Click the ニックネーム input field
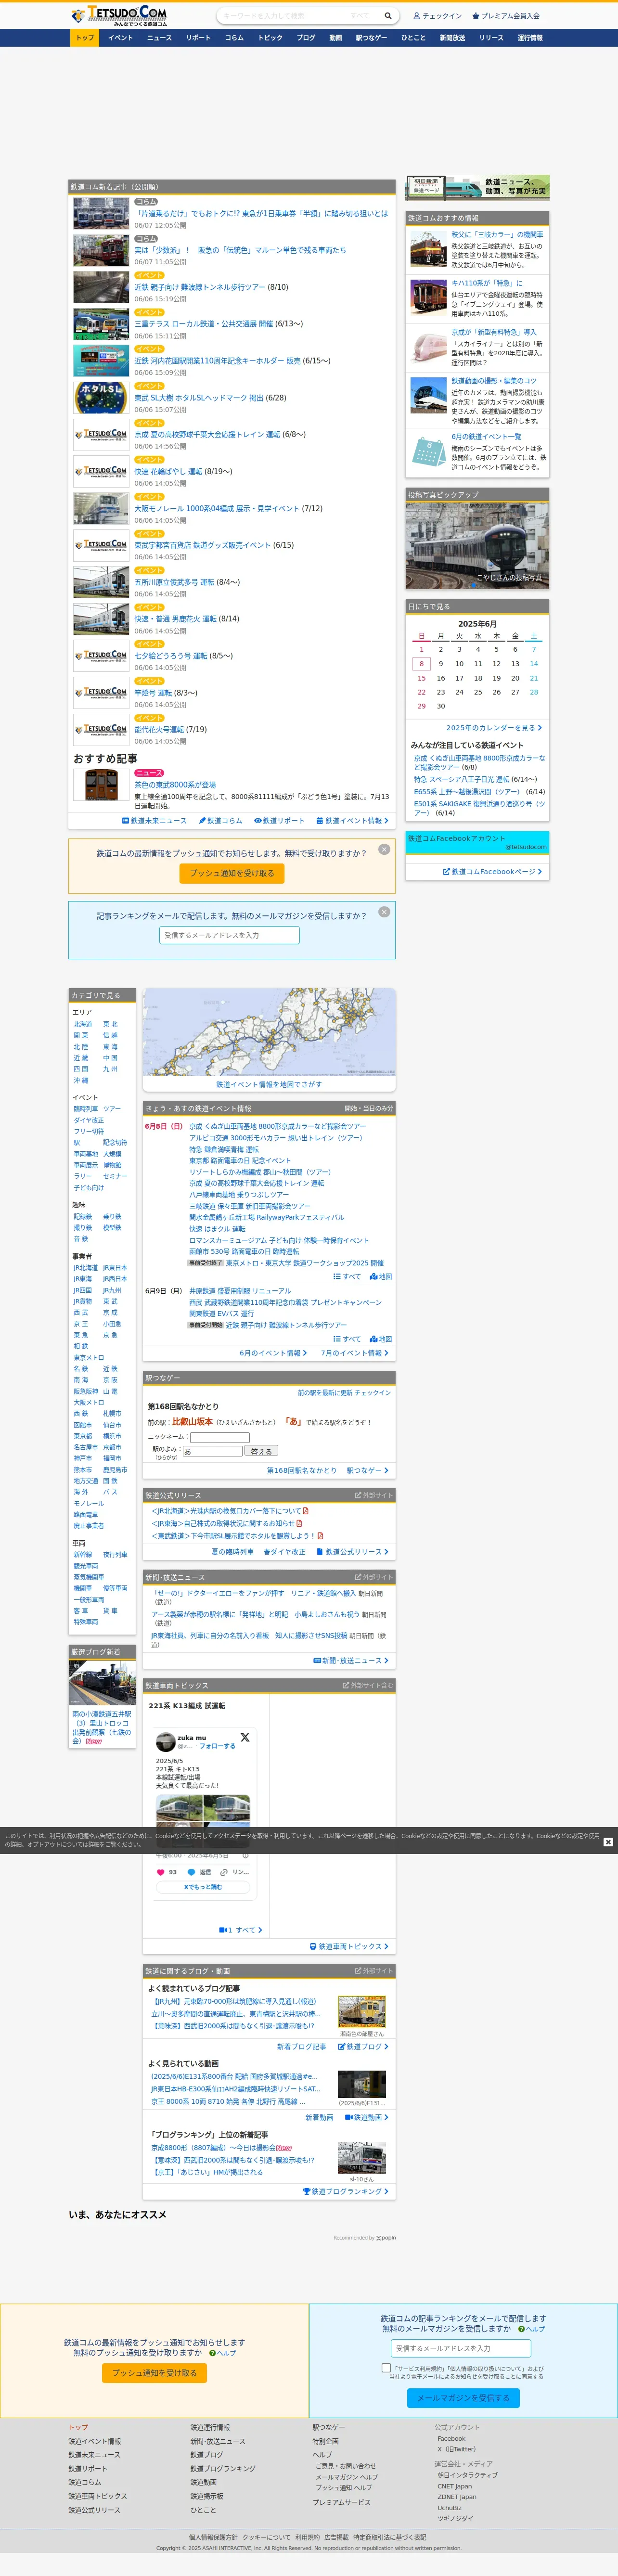The width and height of the screenshot is (618, 2576). click(220, 1437)
